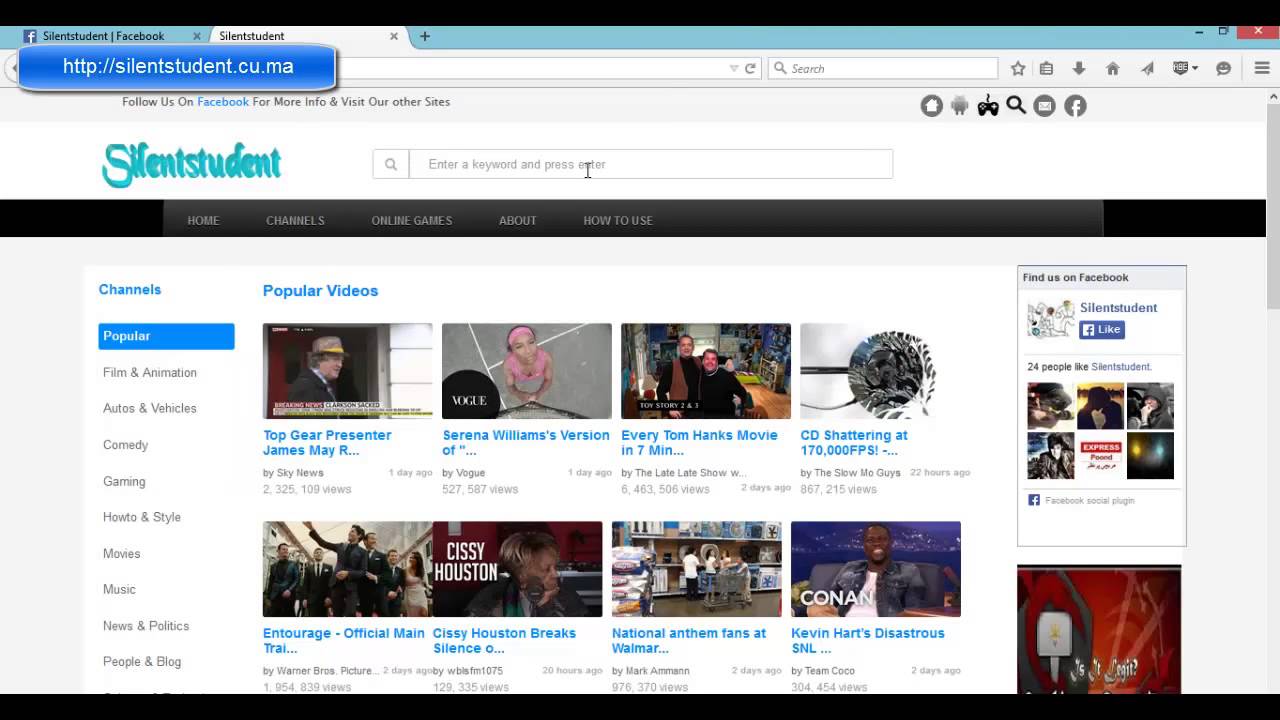Click the keyword search input field
This screenshot has height=720, width=1280.
point(650,164)
